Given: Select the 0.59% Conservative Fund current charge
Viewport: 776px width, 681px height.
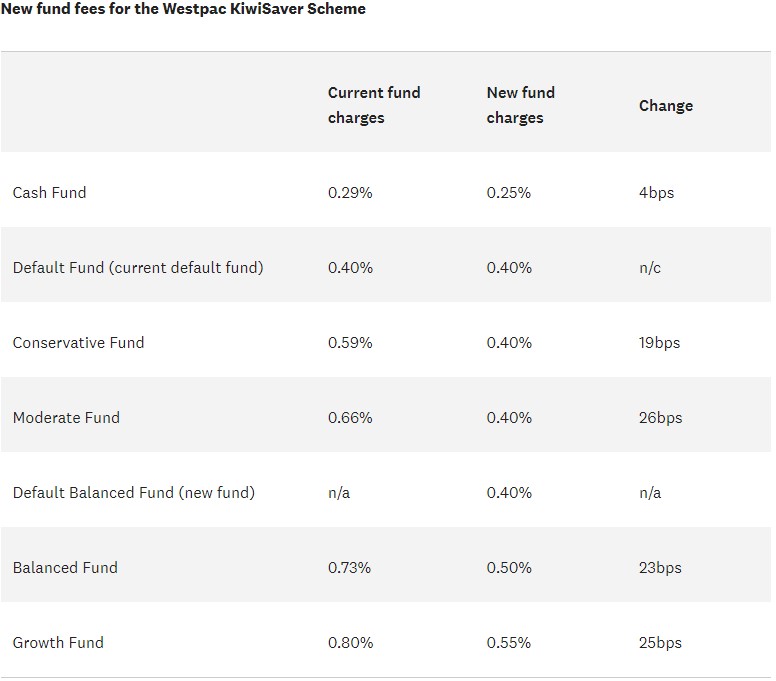Looking at the screenshot, I should pyautogui.click(x=350, y=343).
